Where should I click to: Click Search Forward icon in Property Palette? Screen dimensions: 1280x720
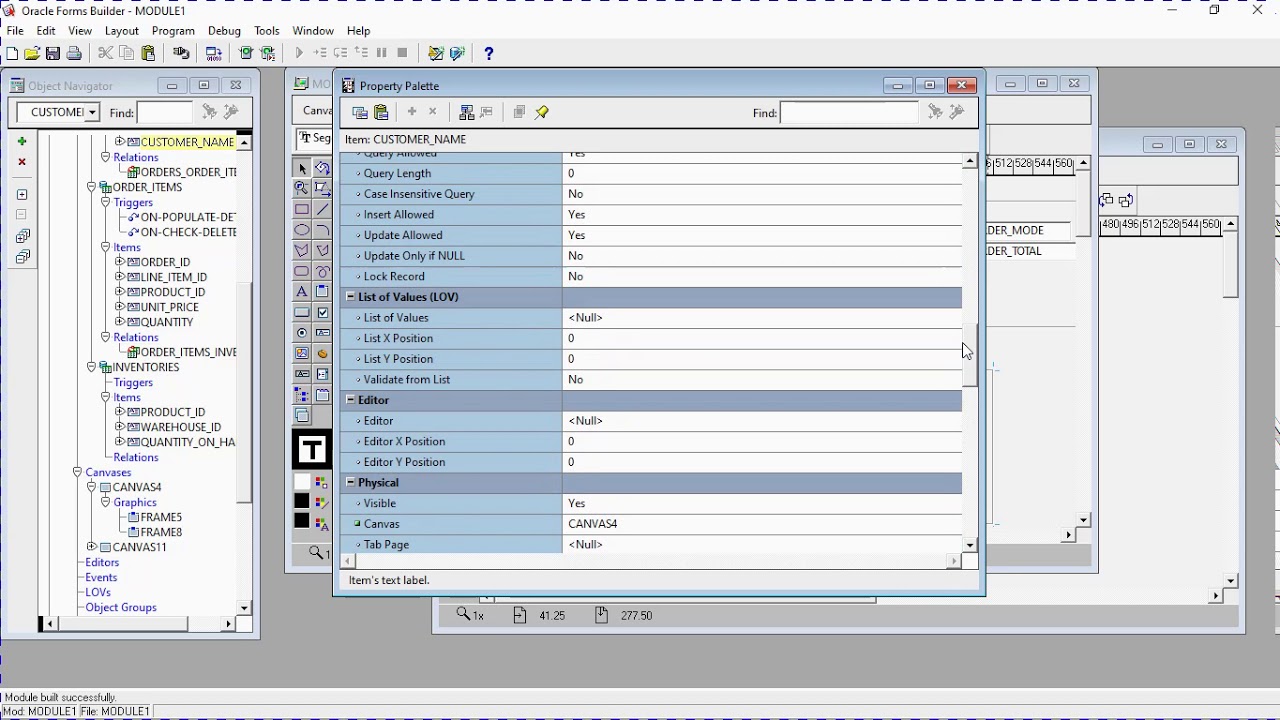point(935,112)
